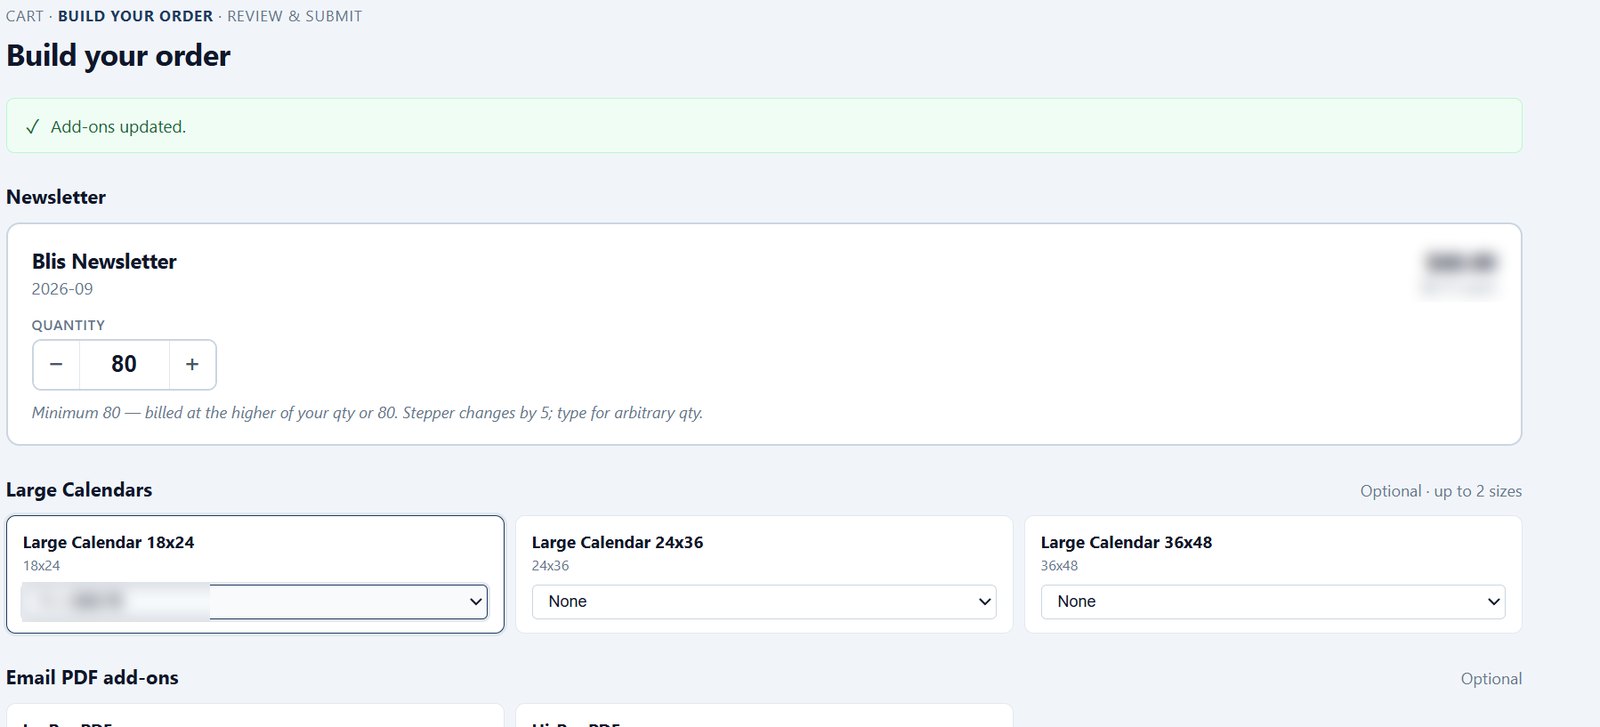Click the 'Large Calendars' section heading

click(79, 490)
